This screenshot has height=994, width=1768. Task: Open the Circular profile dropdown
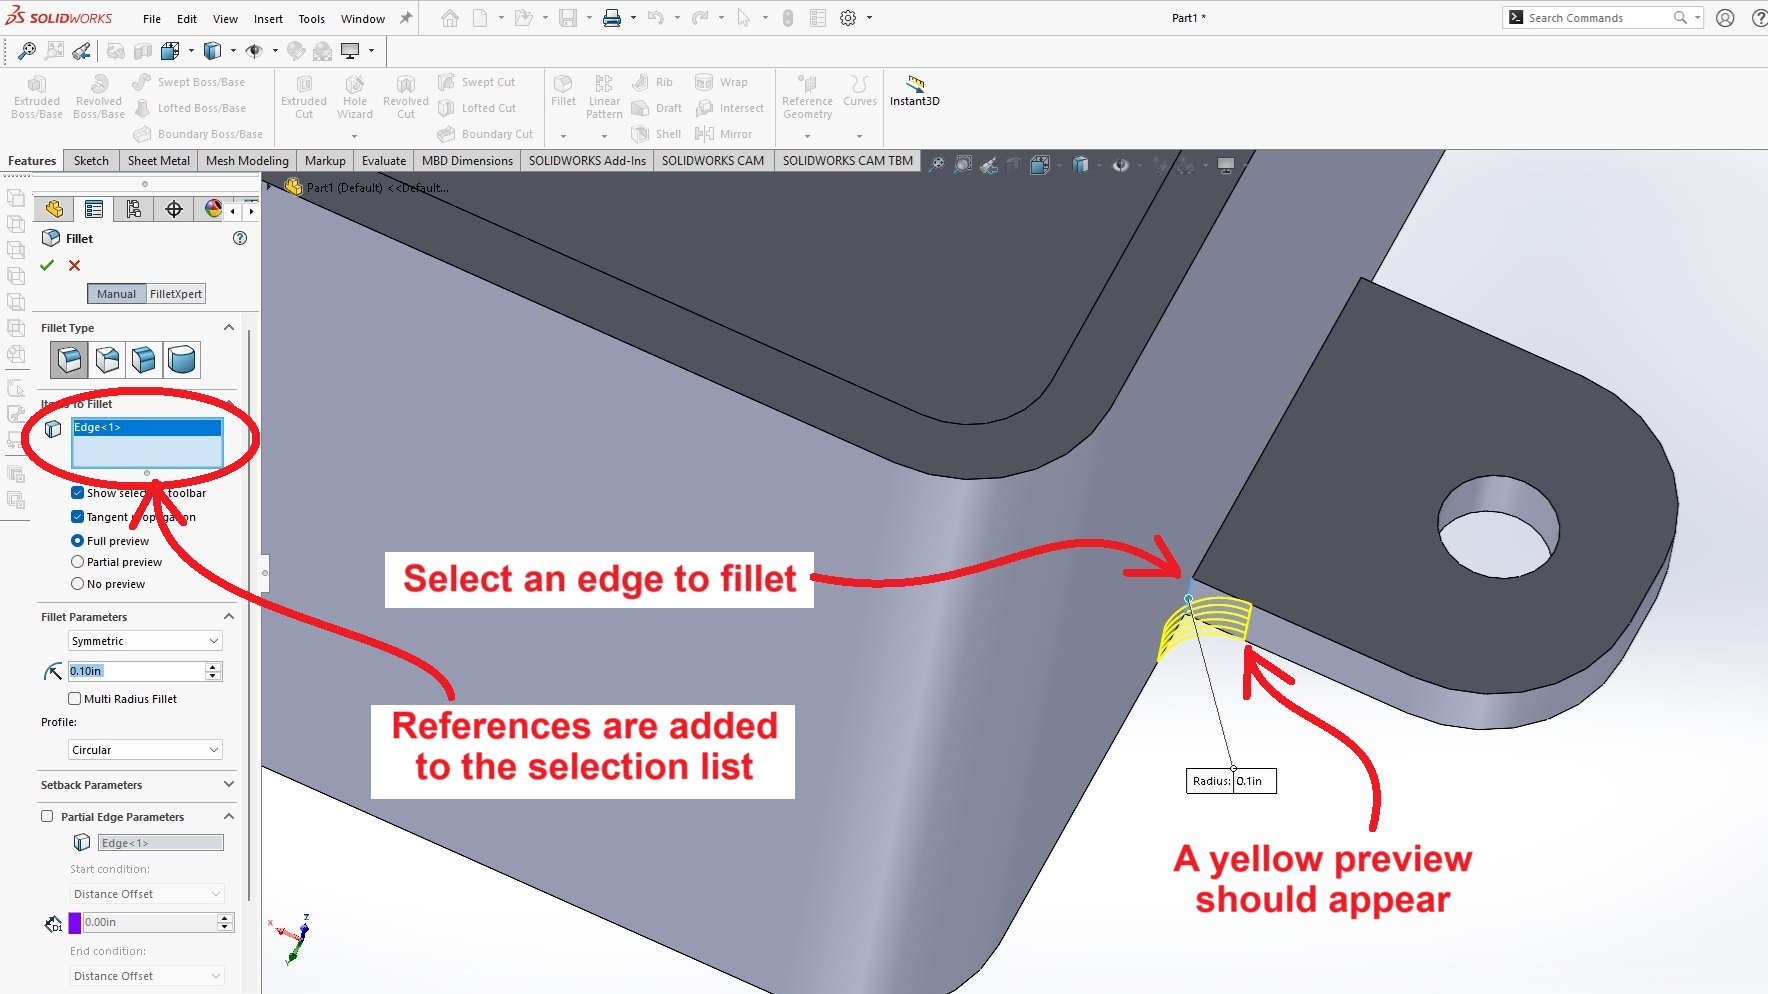point(145,750)
